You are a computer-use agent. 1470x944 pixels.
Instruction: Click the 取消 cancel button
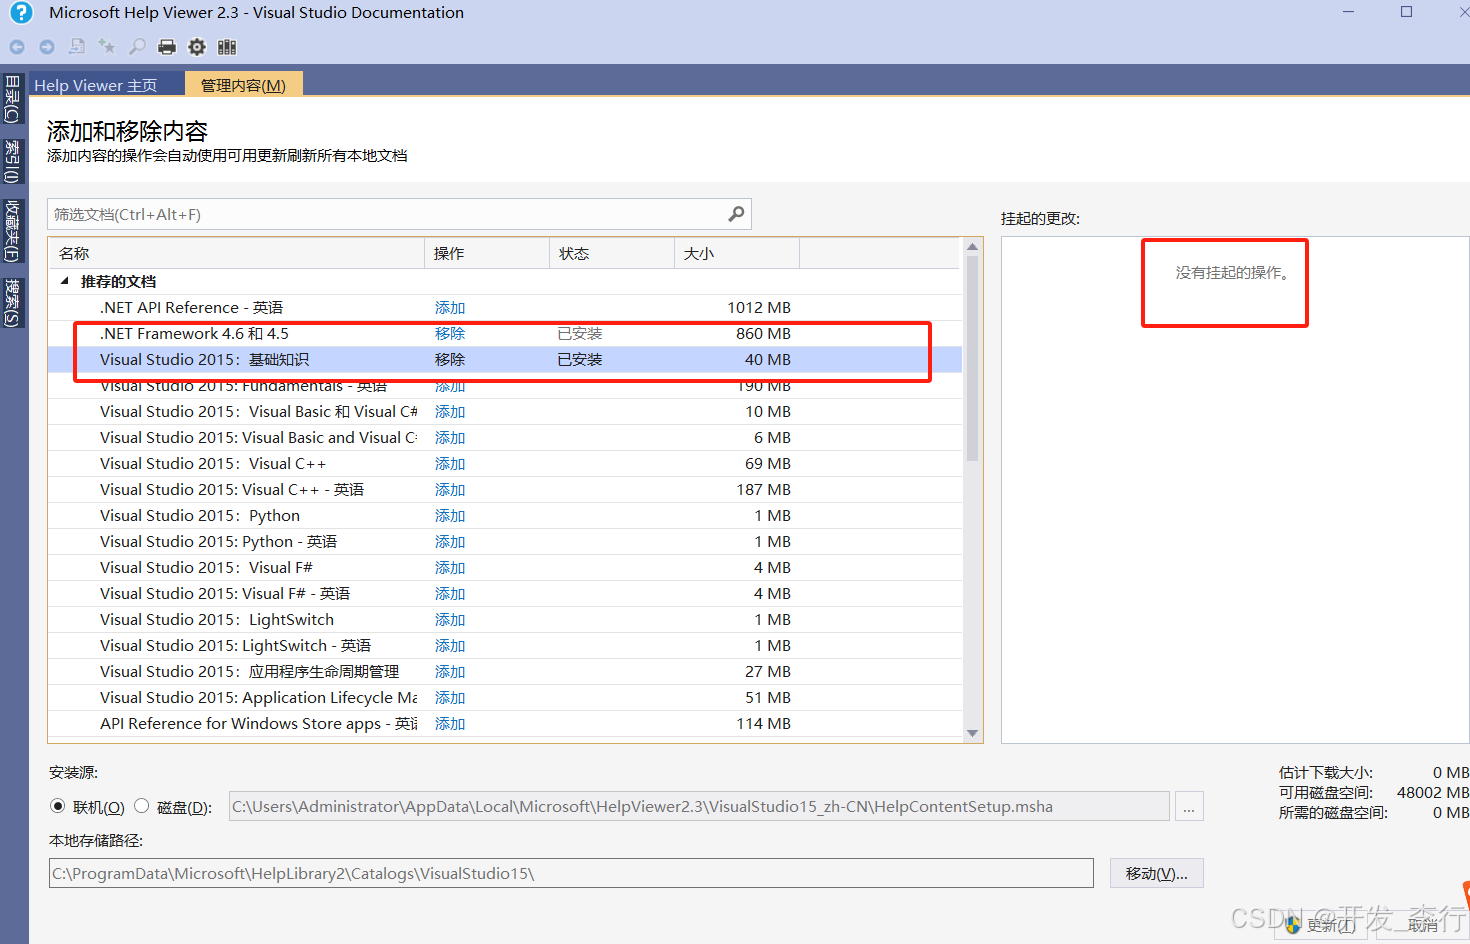(x=1423, y=925)
